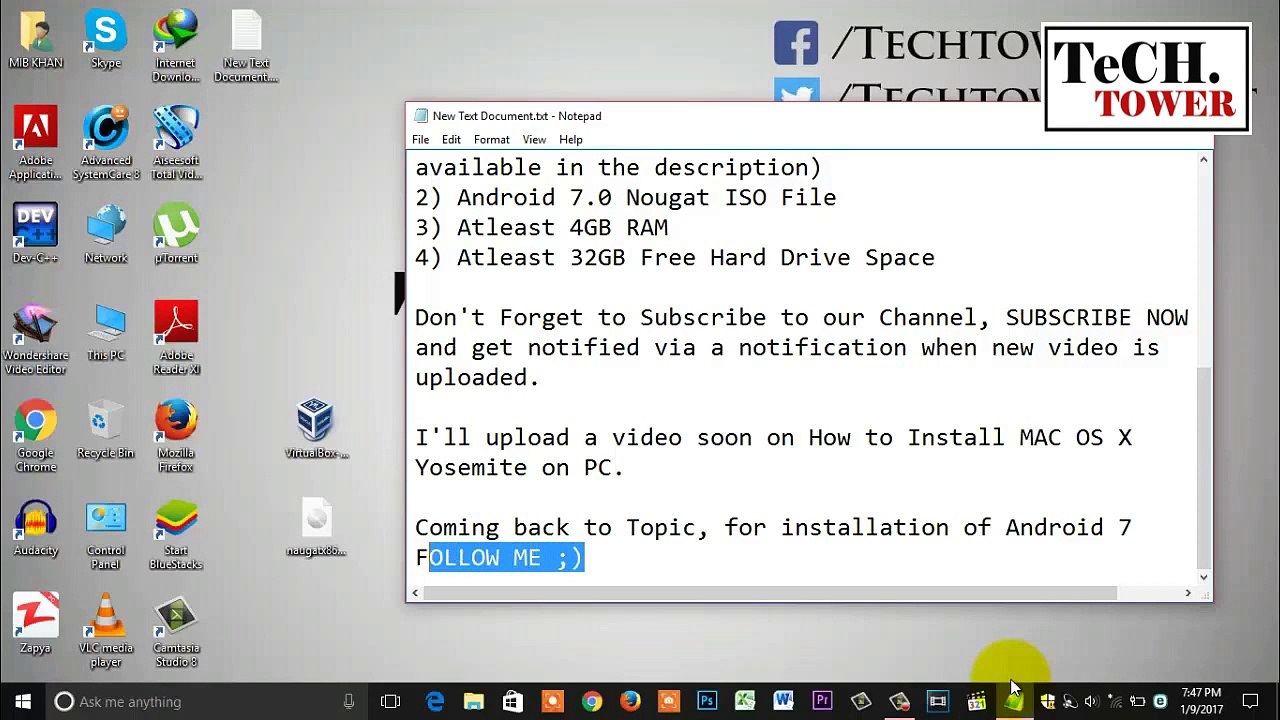This screenshot has height=720, width=1280.
Task: Open the MIB KHAN user folder icon
Action: (36, 39)
